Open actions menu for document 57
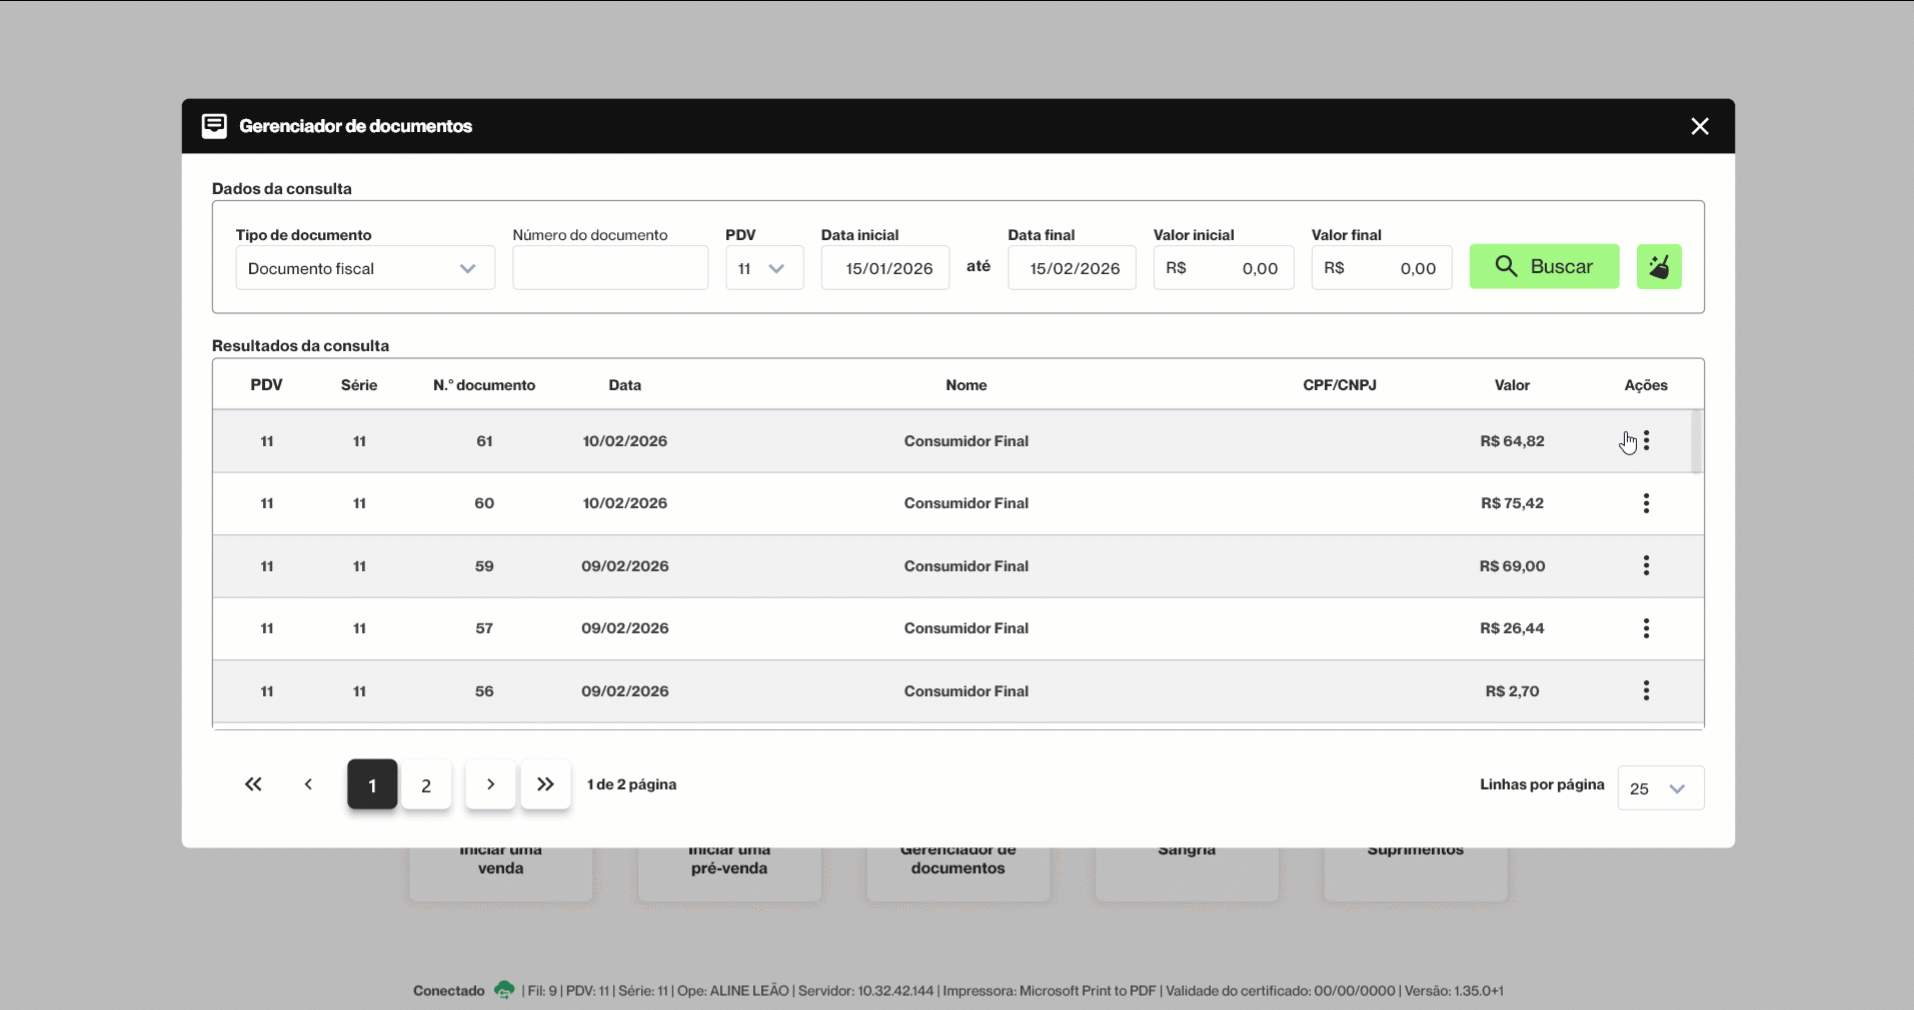1914x1010 pixels. pyautogui.click(x=1646, y=628)
